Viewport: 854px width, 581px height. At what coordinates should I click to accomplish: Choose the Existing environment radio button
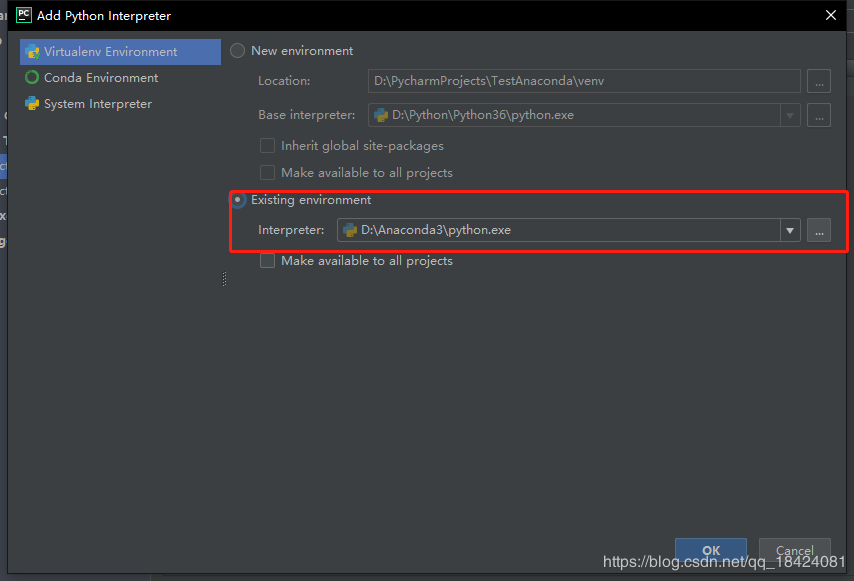point(237,200)
